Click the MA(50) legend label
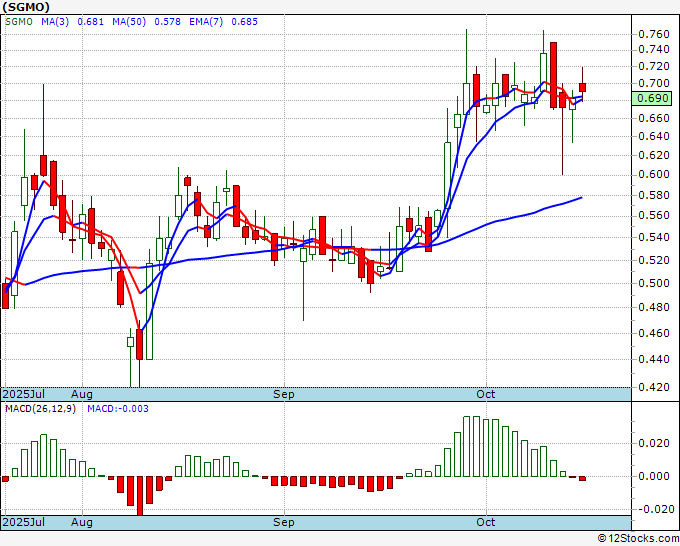This screenshot has height=546, width=680. point(129,22)
